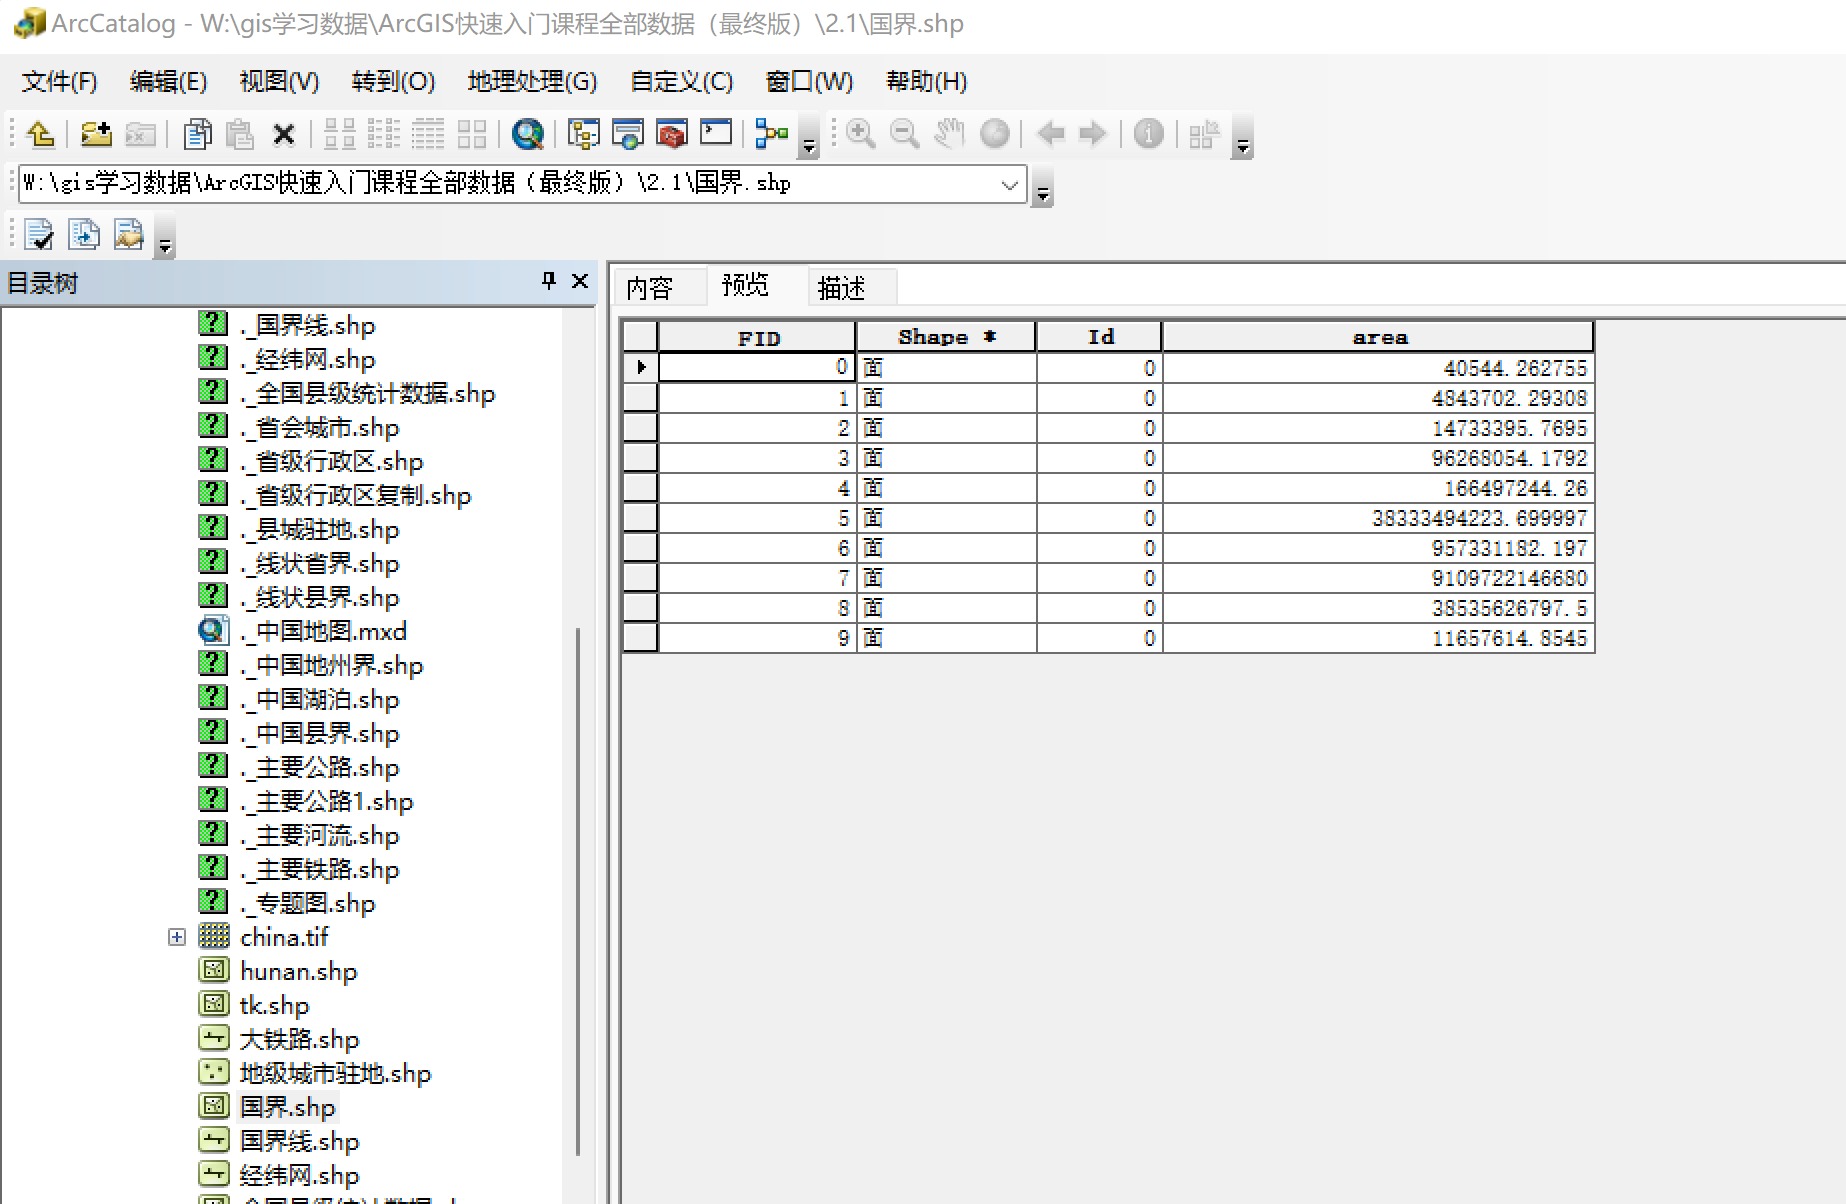Switch to Thumbnails view icon
The width and height of the screenshot is (1846, 1204).
pyautogui.click(x=472, y=133)
